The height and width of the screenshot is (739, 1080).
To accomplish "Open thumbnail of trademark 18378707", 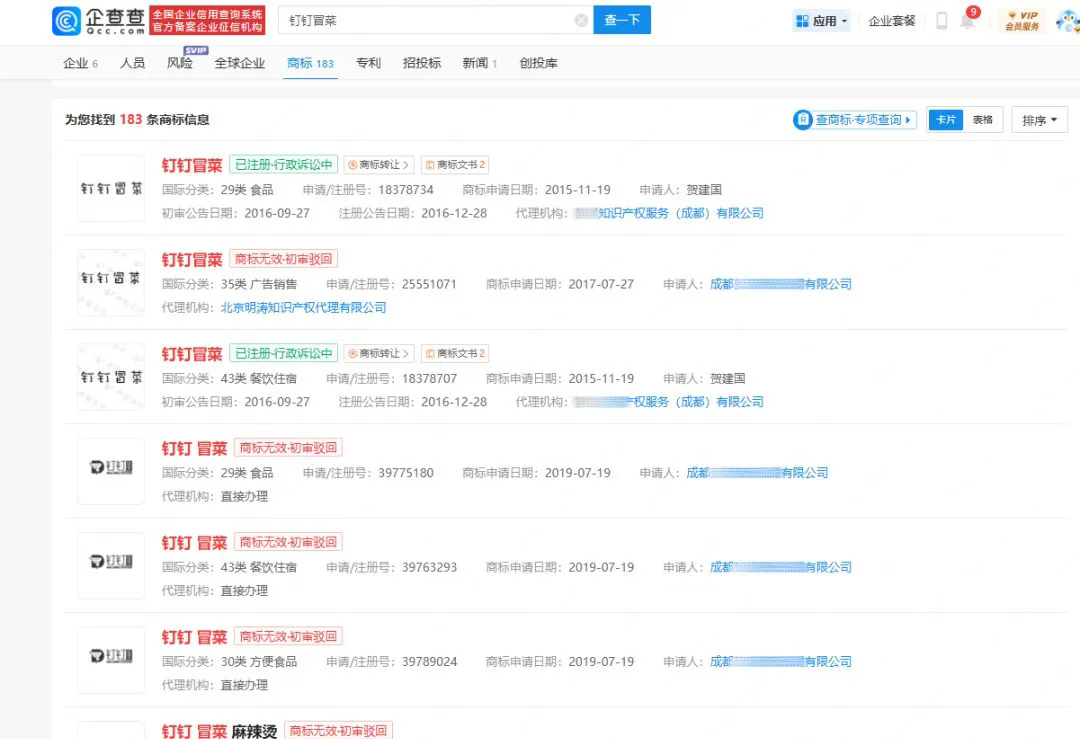I will point(111,377).
